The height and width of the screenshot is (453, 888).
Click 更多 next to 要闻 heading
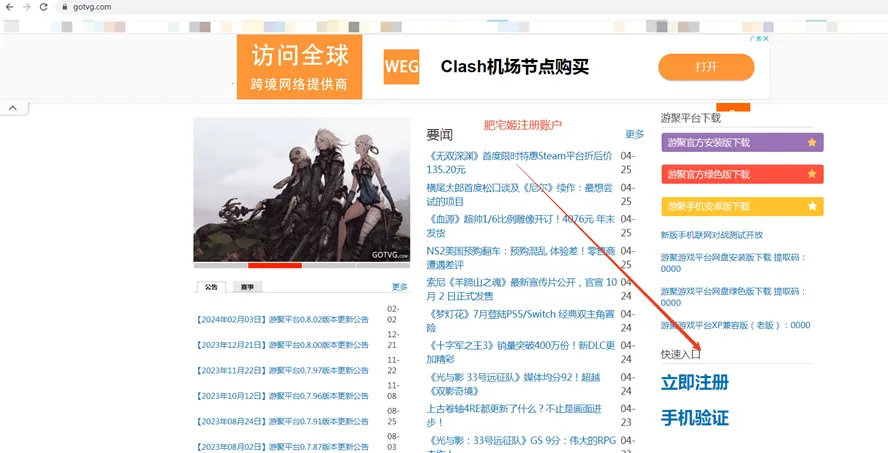[634, 134]
